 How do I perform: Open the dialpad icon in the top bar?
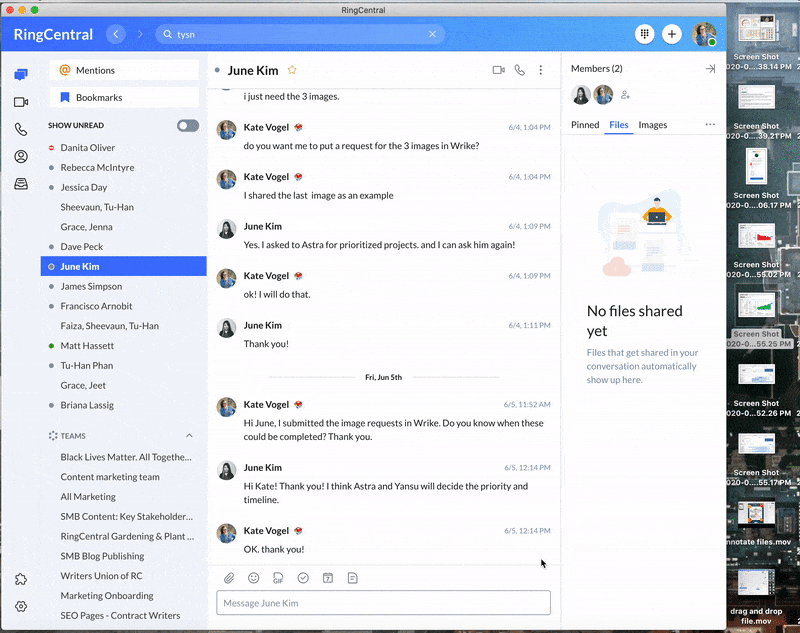pyautogui.click(x=644, y=34)
